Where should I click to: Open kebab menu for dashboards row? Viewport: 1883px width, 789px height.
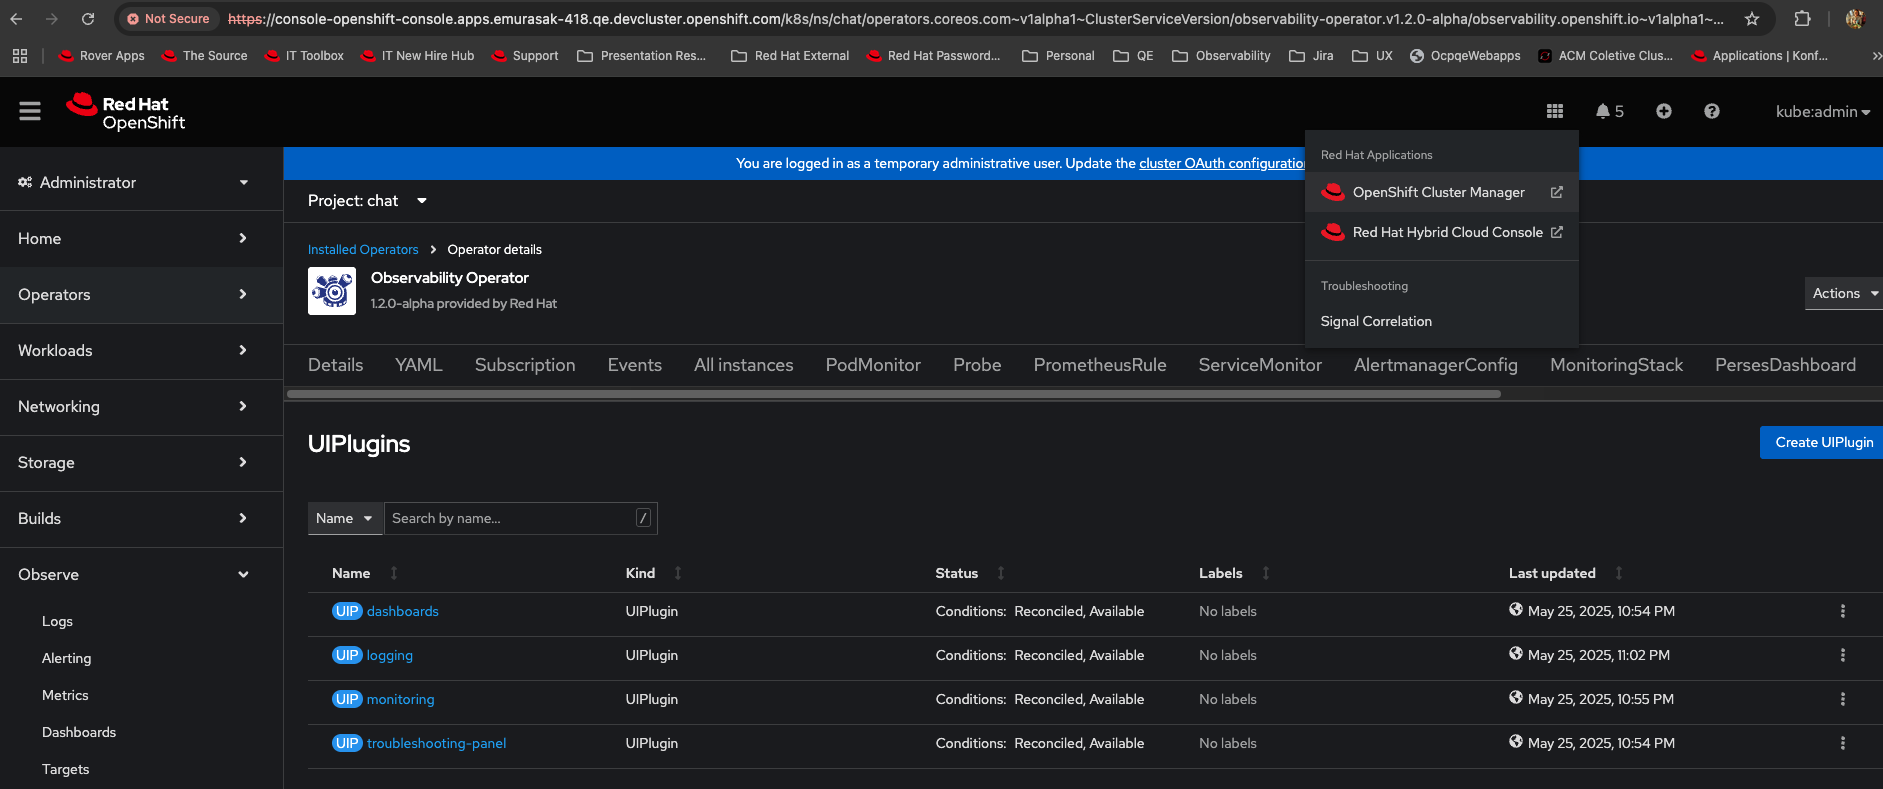tap(1842, 611)
